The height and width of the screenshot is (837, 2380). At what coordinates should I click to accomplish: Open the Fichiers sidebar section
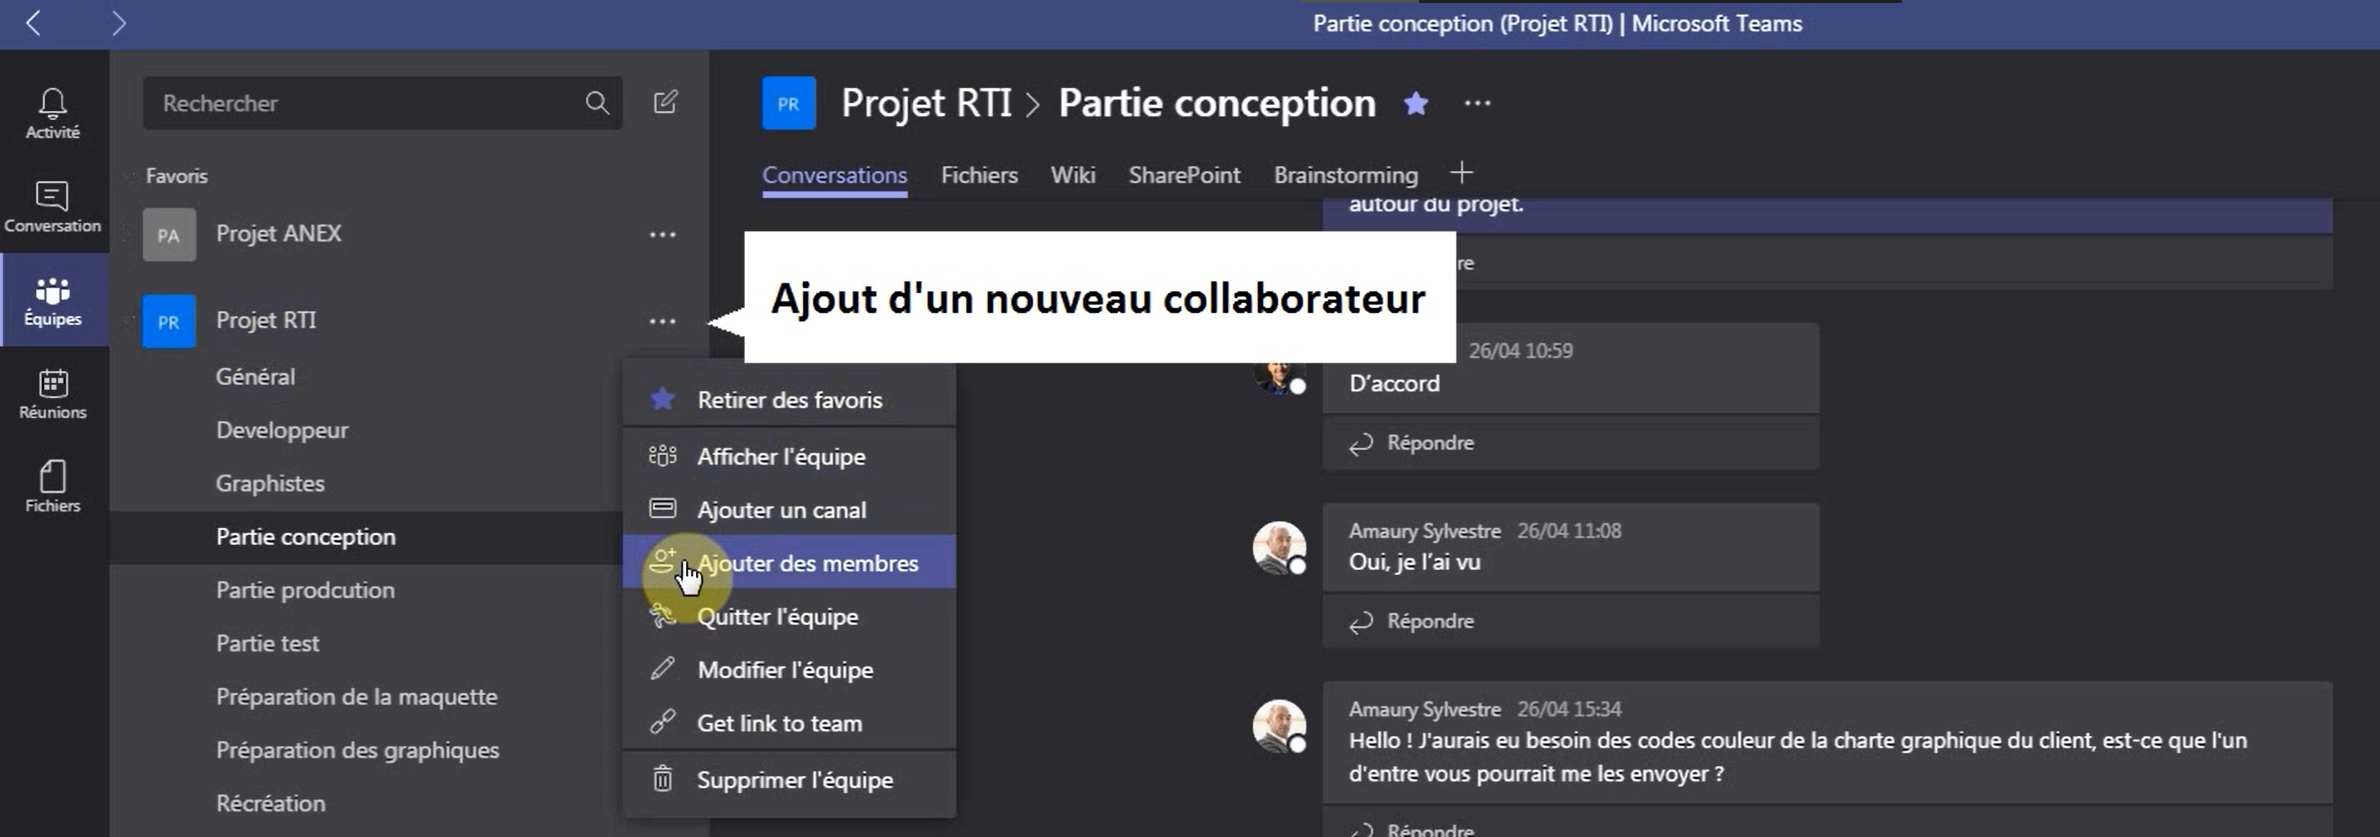(51, 483)
